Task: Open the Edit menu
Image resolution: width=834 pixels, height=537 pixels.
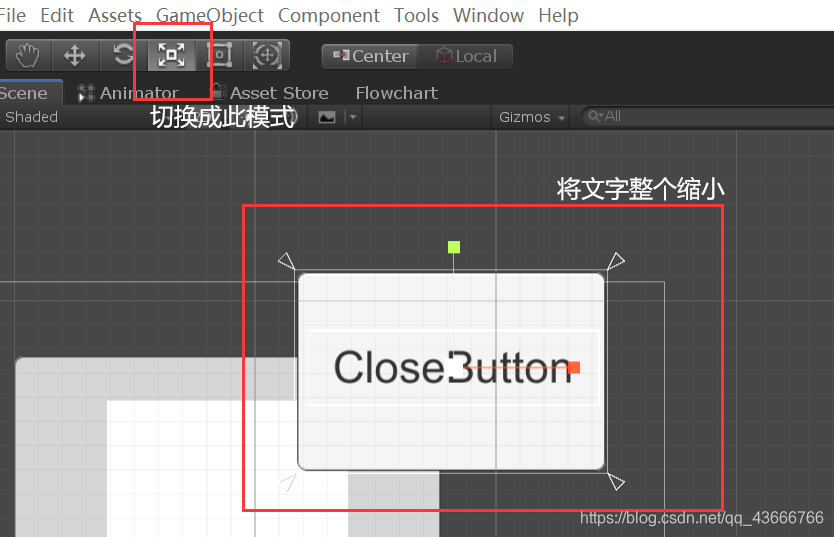Action: [x=57, y=15]
